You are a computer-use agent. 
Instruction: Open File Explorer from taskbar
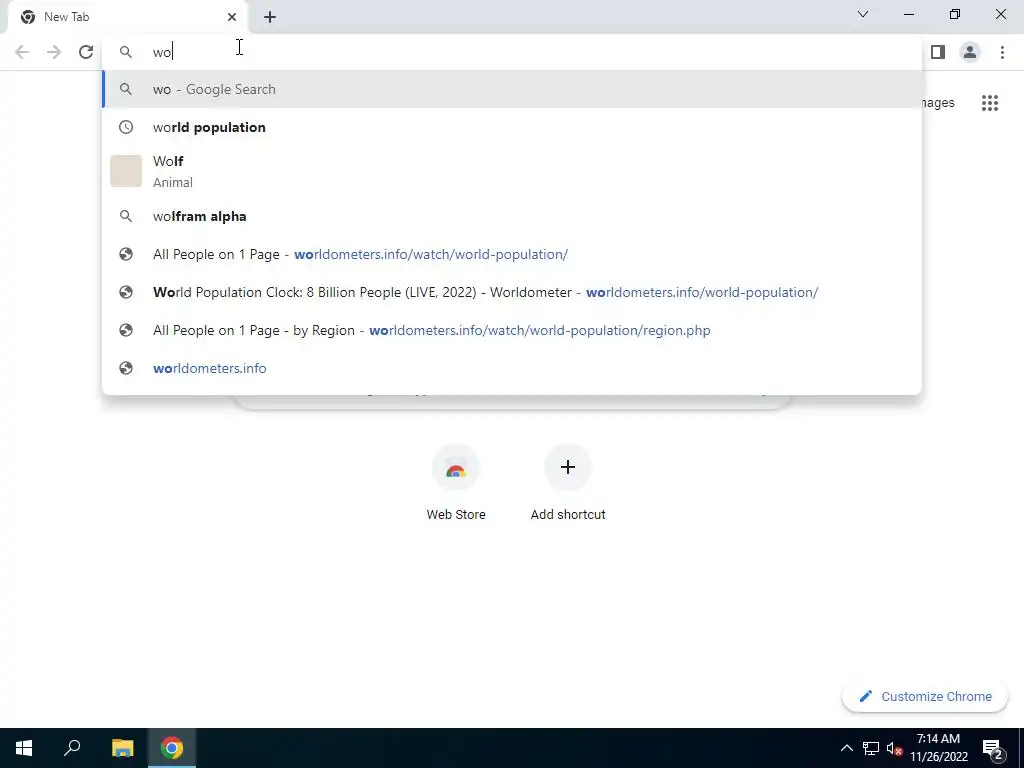(122, 748)
